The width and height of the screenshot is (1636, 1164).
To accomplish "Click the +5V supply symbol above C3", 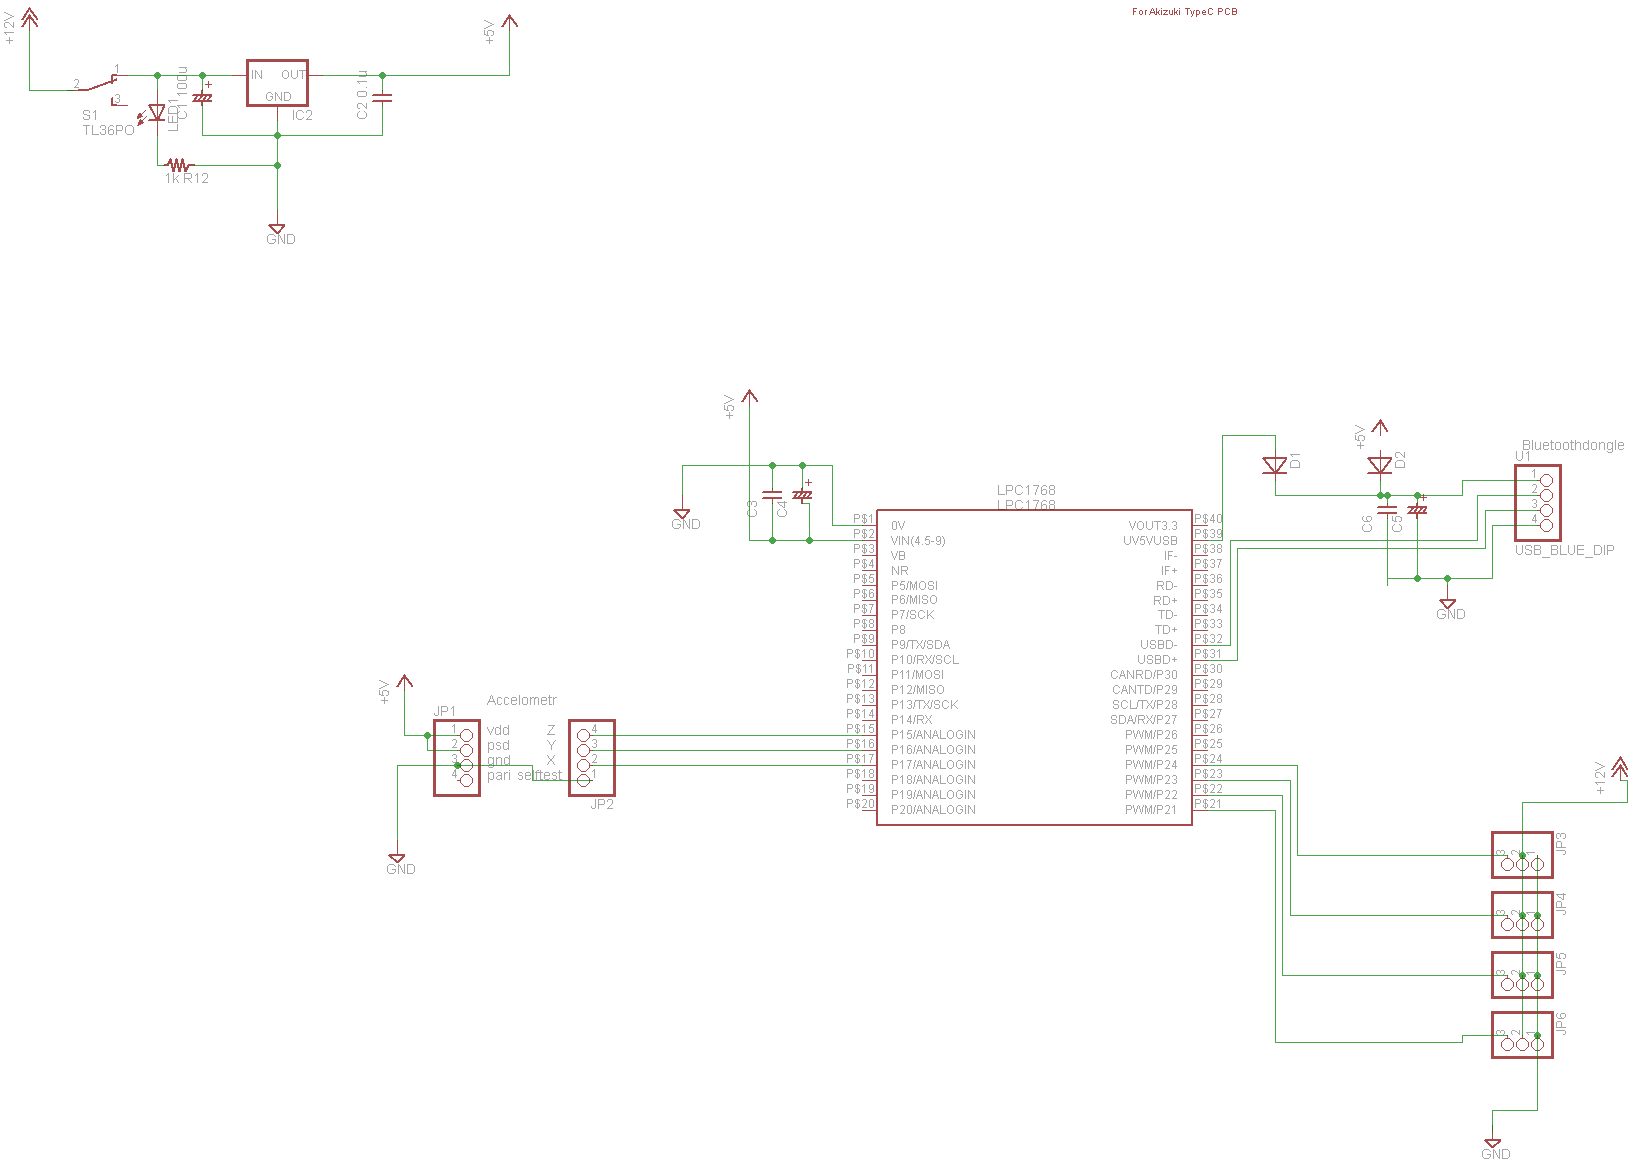I will pyautogui.click(x=750, y=398).
